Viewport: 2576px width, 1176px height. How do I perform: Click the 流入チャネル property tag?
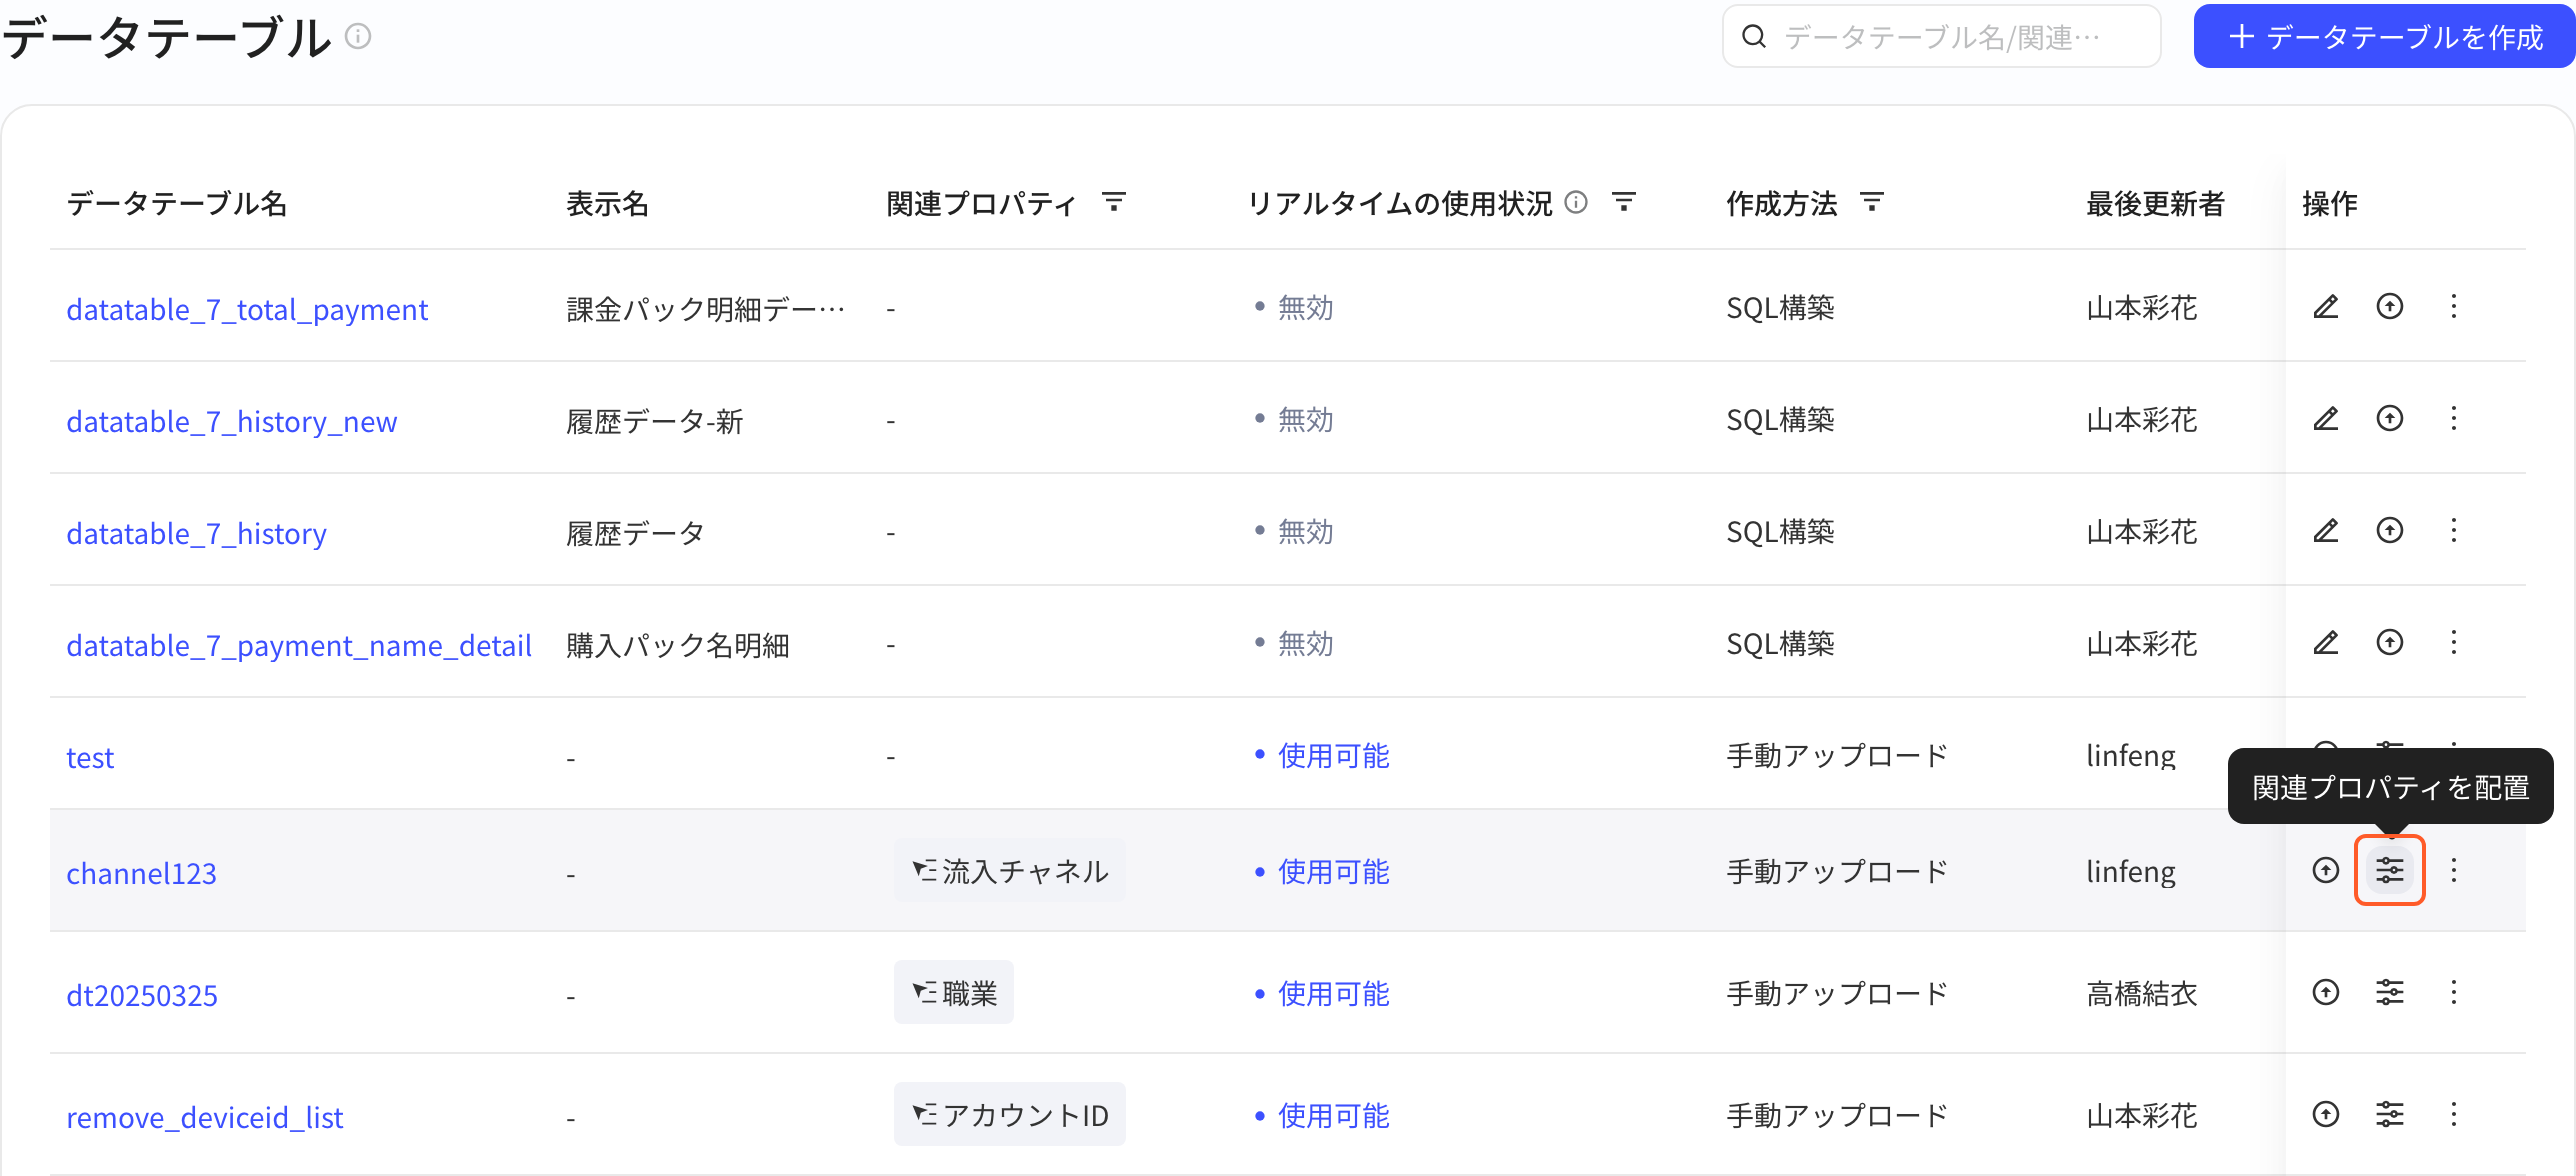pyautogui.click(x=1010, y=871)
